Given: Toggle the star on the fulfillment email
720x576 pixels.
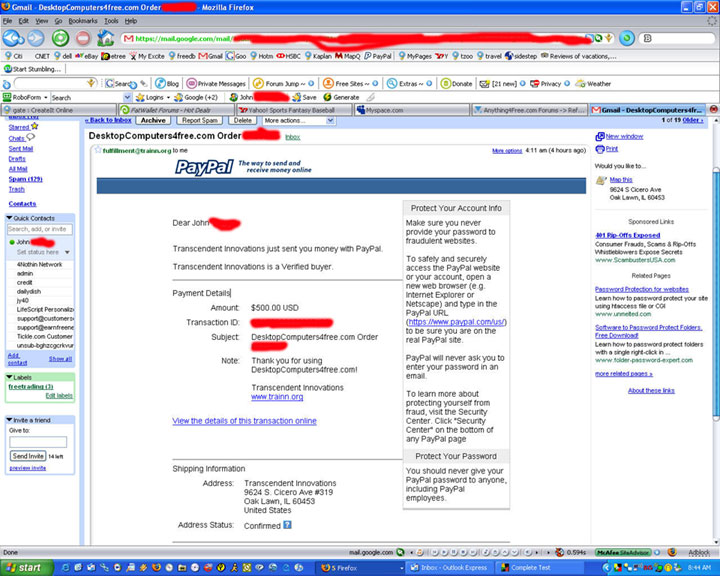Looking at the screenshot, I should (97, 150).
